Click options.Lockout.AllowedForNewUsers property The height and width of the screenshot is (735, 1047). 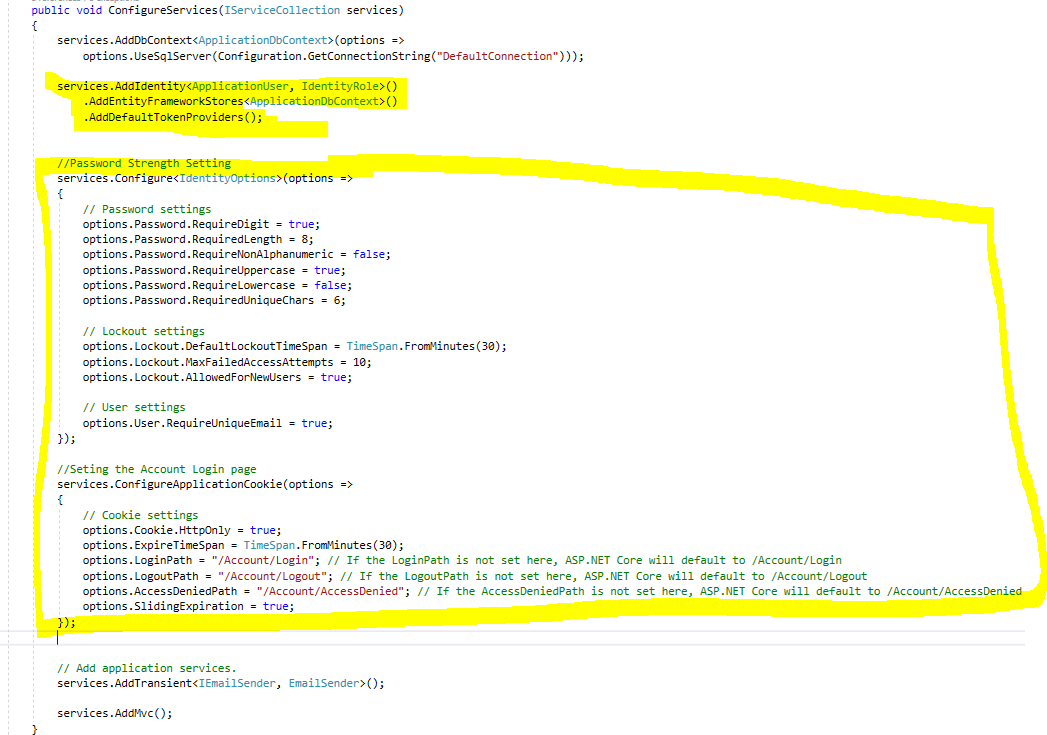(x=192, y=378)
